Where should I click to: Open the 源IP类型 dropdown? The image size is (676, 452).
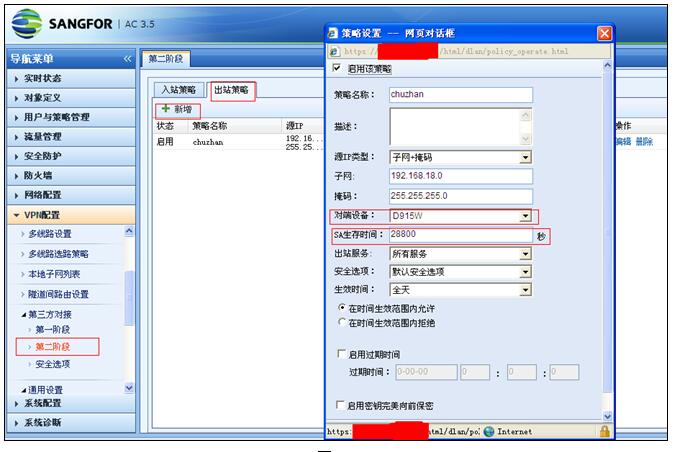point(524,157)
